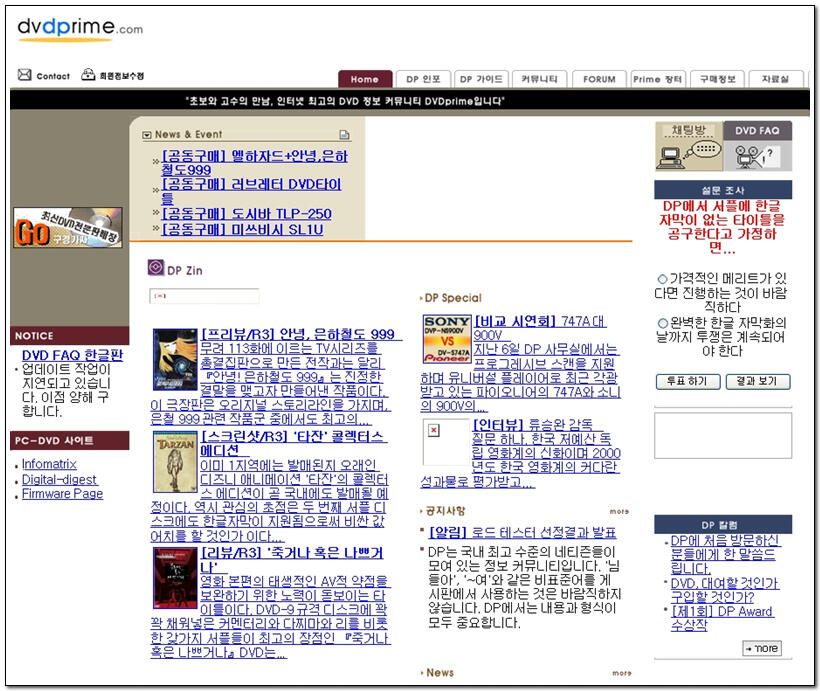Select the Home tab
The width and height of the screenshot is (820, 691).
[365, 79]
